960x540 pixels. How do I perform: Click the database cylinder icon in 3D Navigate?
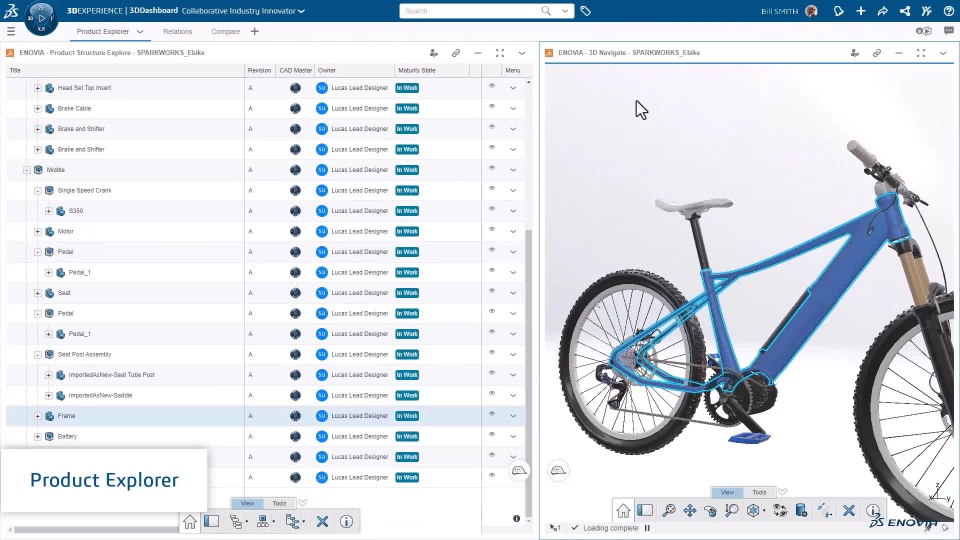(x=801, y=511)
